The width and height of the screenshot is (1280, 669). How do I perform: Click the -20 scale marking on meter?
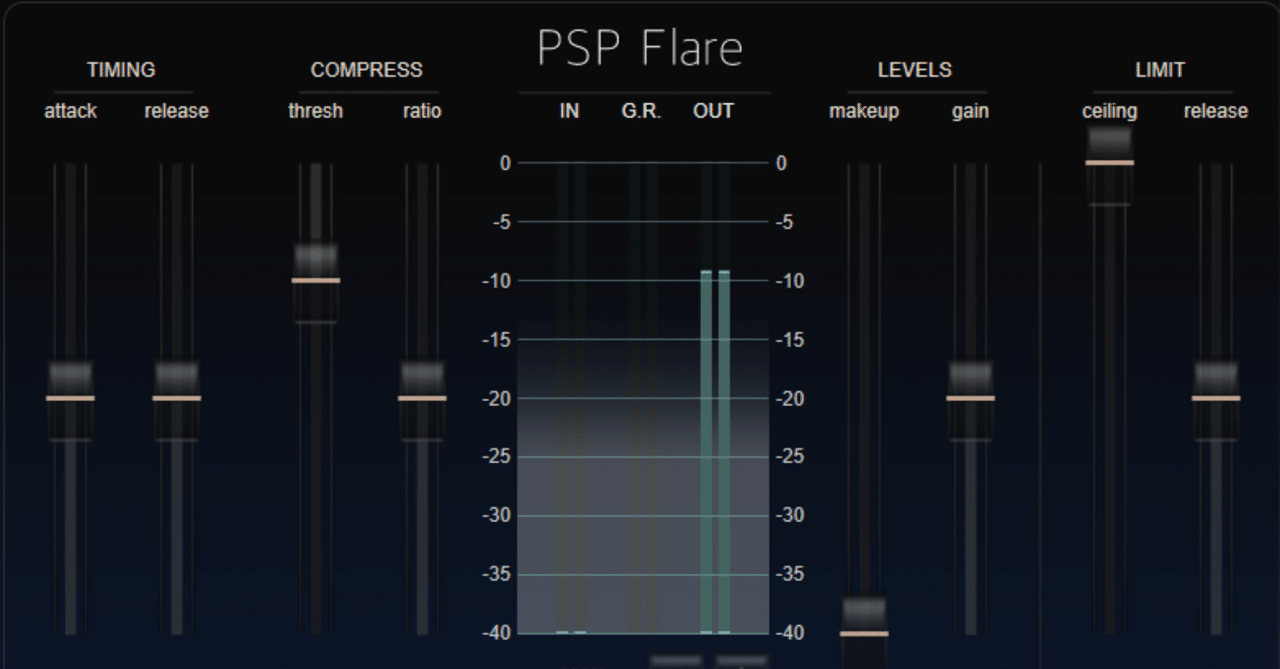pyautogui.click(x=496, y=398)
